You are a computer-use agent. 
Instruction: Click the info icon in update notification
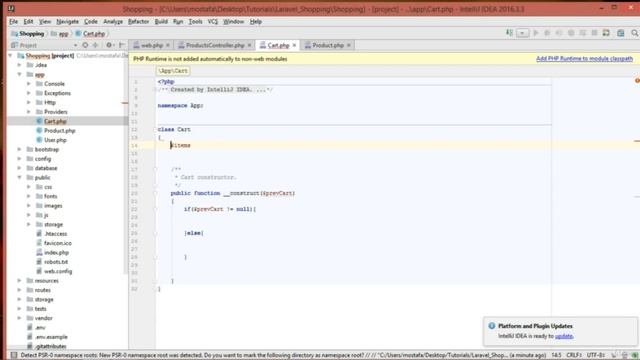492,326
